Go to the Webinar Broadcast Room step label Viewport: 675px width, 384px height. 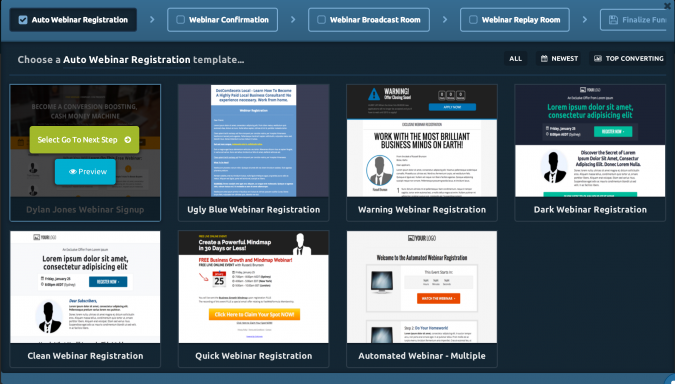[375, 20]
